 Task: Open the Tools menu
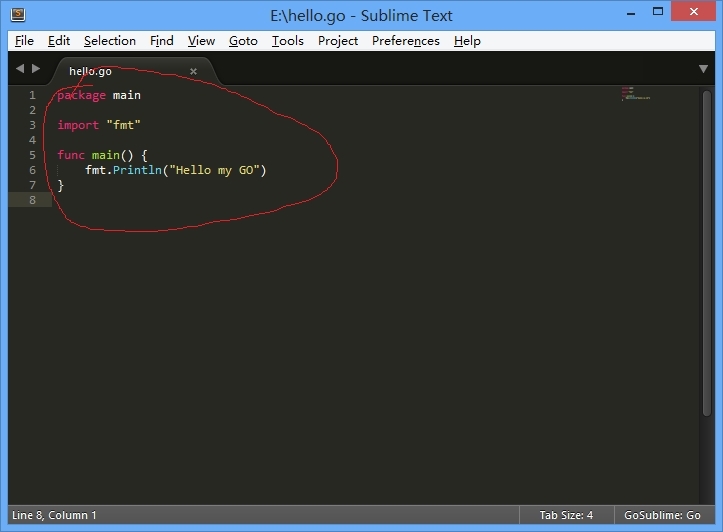pos(288,41)
